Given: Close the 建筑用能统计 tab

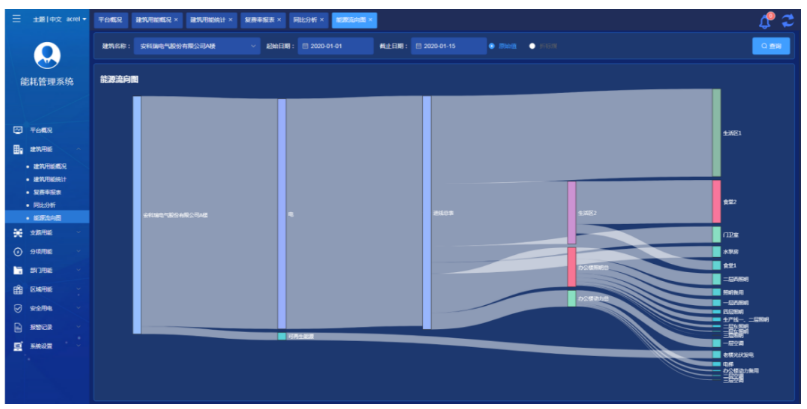Looking at the screenshot, I should pyautogui.click(x=231, y=20).
